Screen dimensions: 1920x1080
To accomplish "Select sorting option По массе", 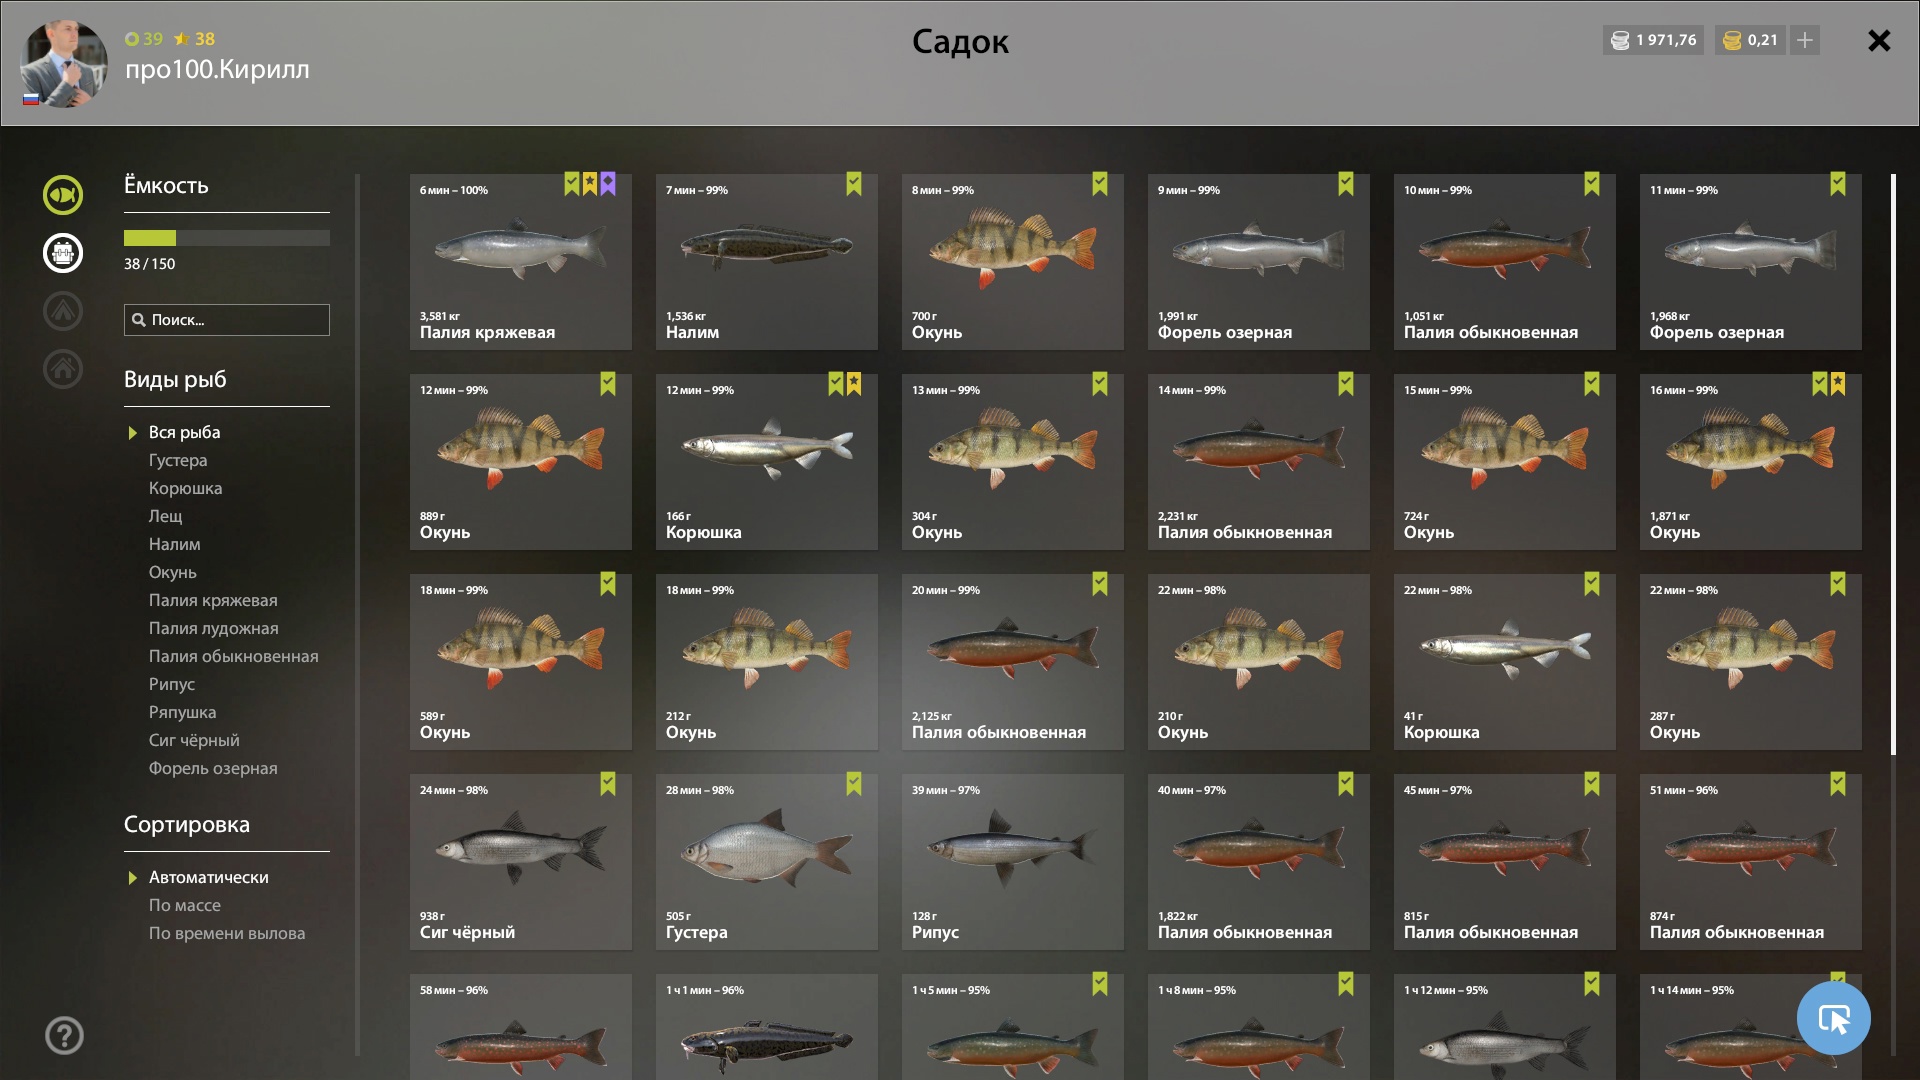I will point(185,905).
